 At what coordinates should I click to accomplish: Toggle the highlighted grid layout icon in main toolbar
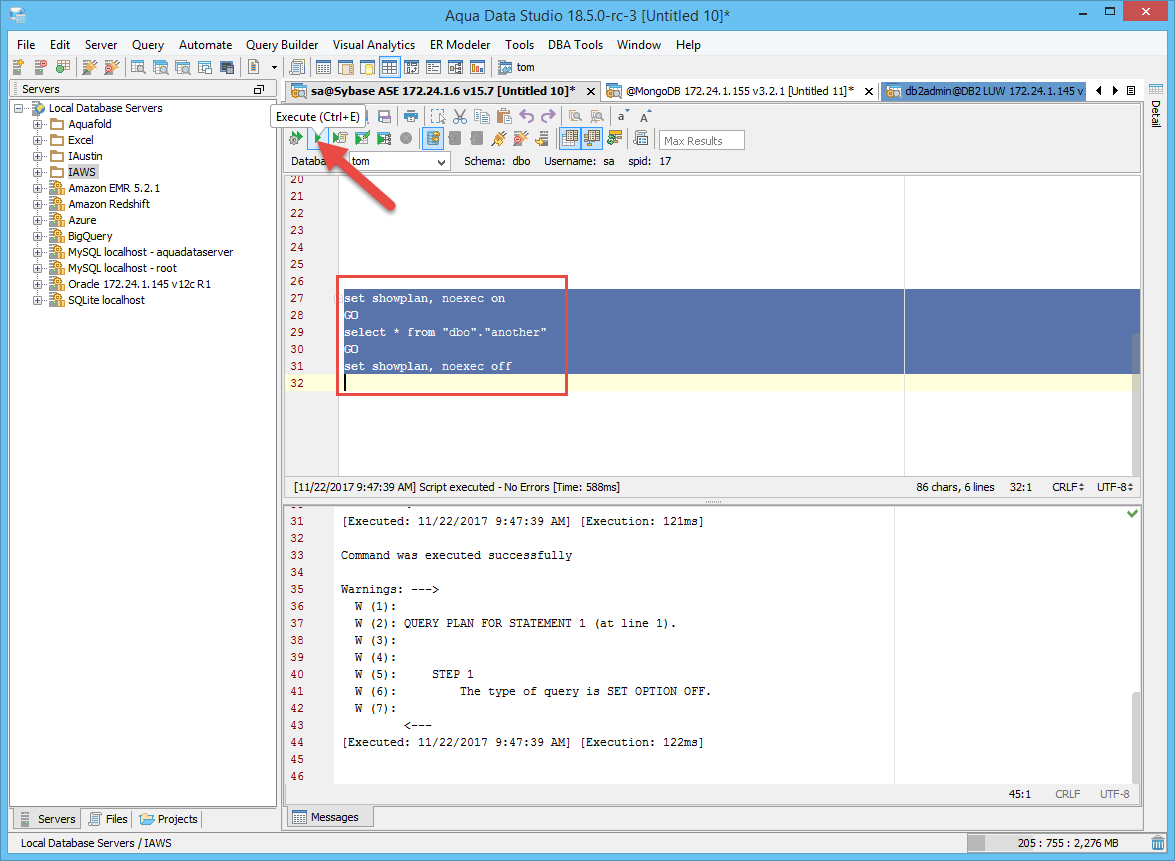(x=389, y=67)
